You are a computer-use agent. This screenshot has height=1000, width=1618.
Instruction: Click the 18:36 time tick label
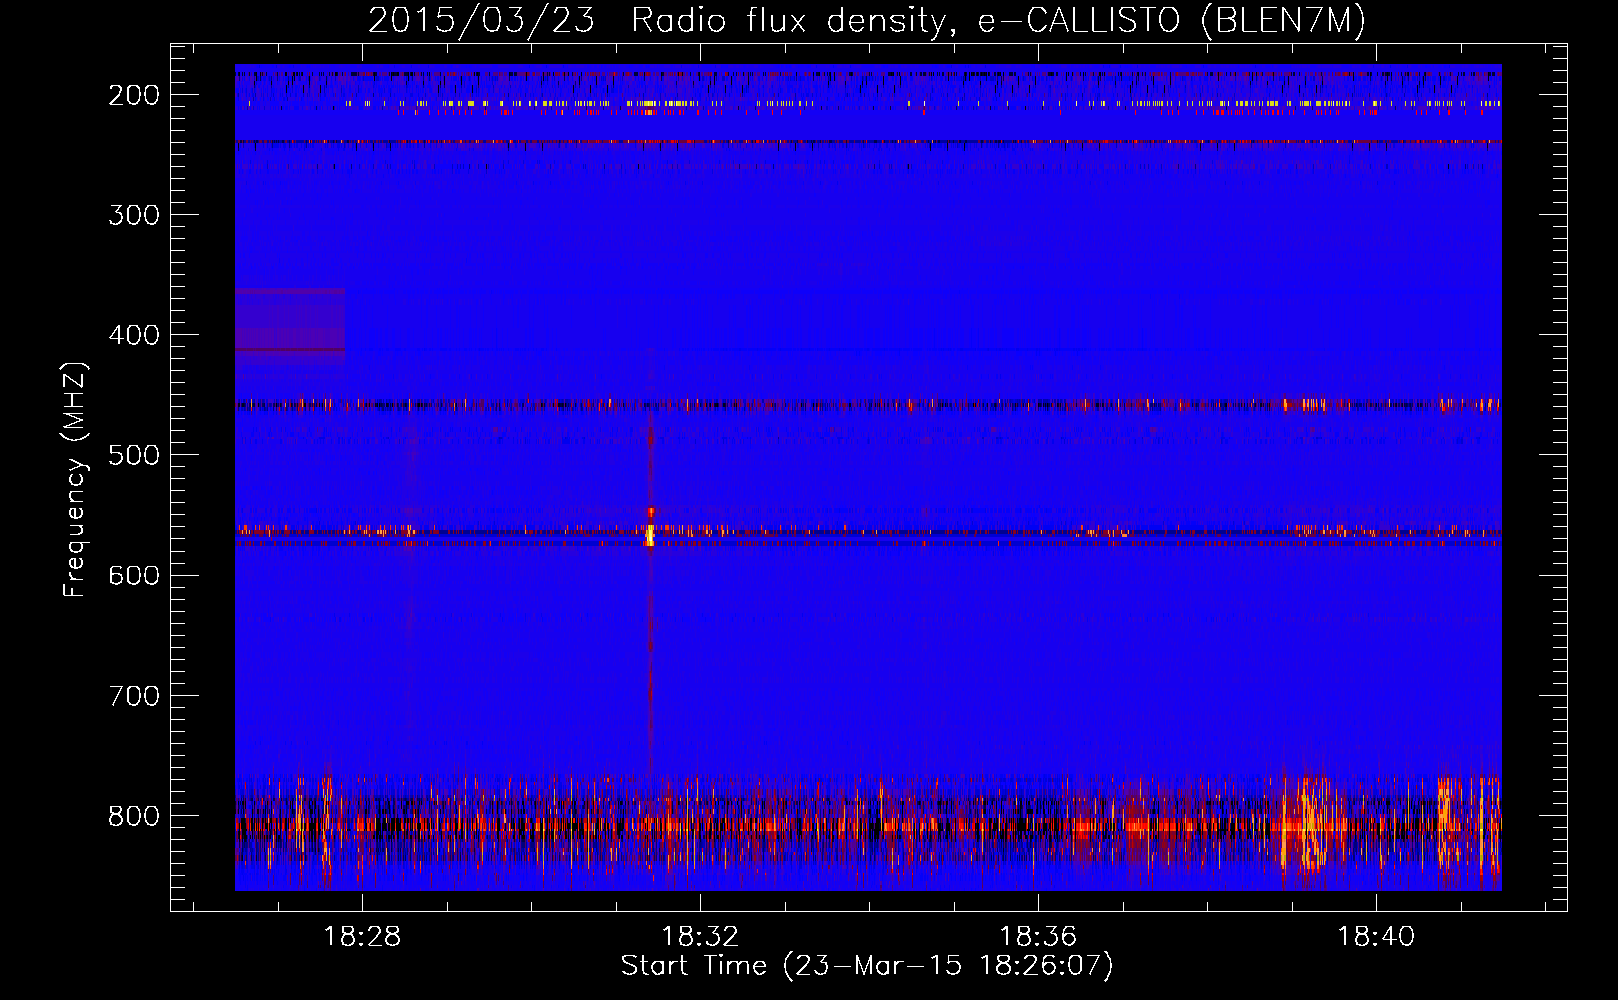(1038, 937)
